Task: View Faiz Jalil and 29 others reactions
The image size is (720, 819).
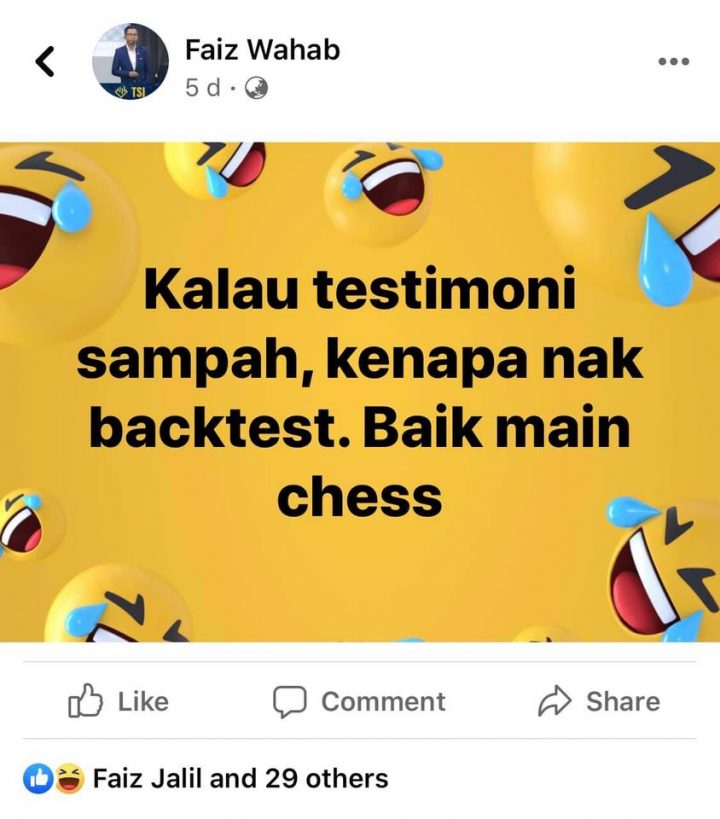Action: [240, 778]
